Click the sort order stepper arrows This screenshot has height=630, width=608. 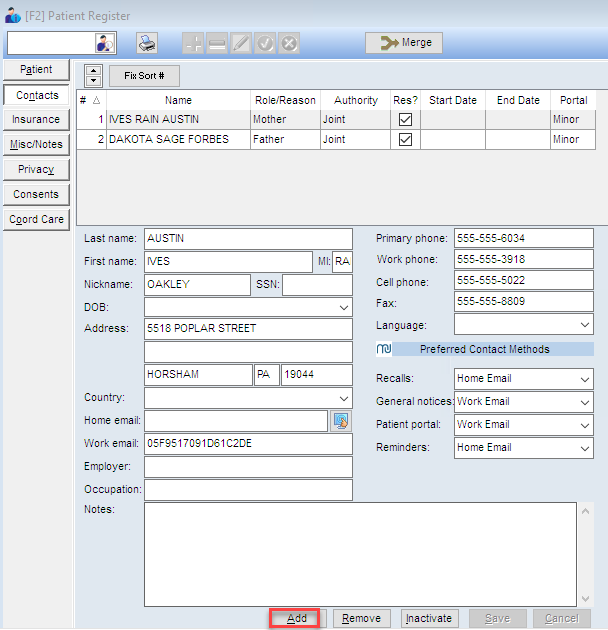93,76
